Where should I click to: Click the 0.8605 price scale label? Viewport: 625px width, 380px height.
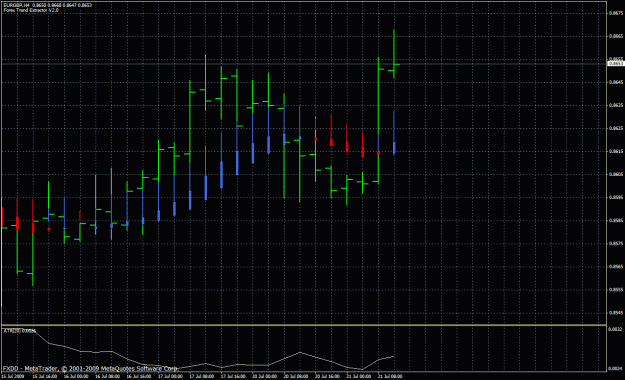pyautogui.click(x=616, y=174)
